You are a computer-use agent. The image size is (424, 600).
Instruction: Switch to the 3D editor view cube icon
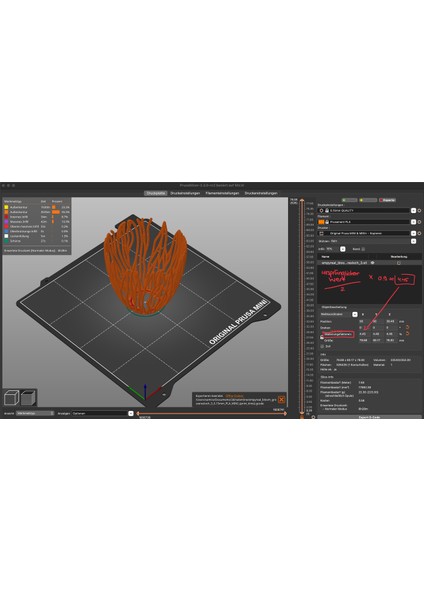(11, 398)
